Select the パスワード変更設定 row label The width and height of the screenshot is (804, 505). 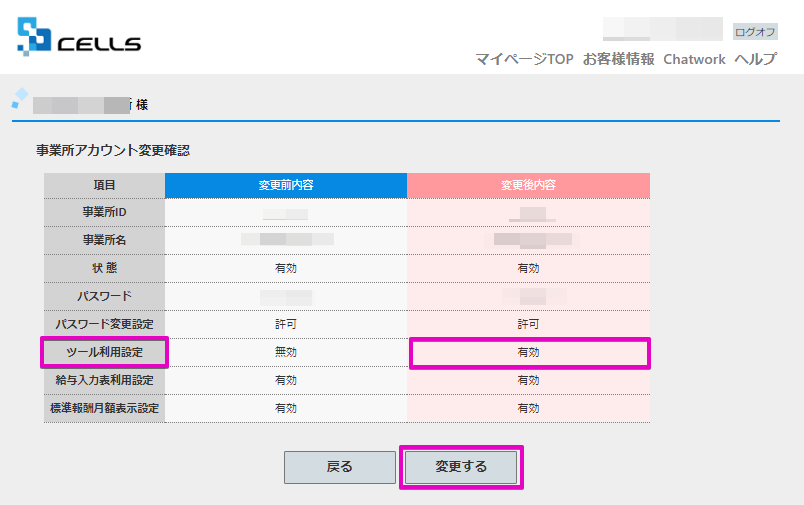pyautogui.click(x=105, y=325)
